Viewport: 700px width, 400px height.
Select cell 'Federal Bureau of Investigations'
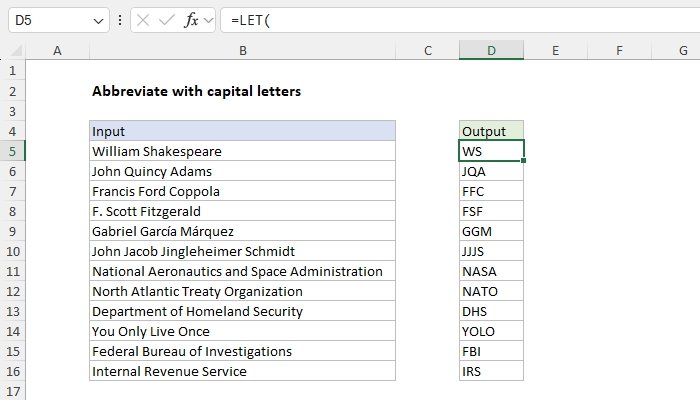pyautogui.click(x=242, y=351)
